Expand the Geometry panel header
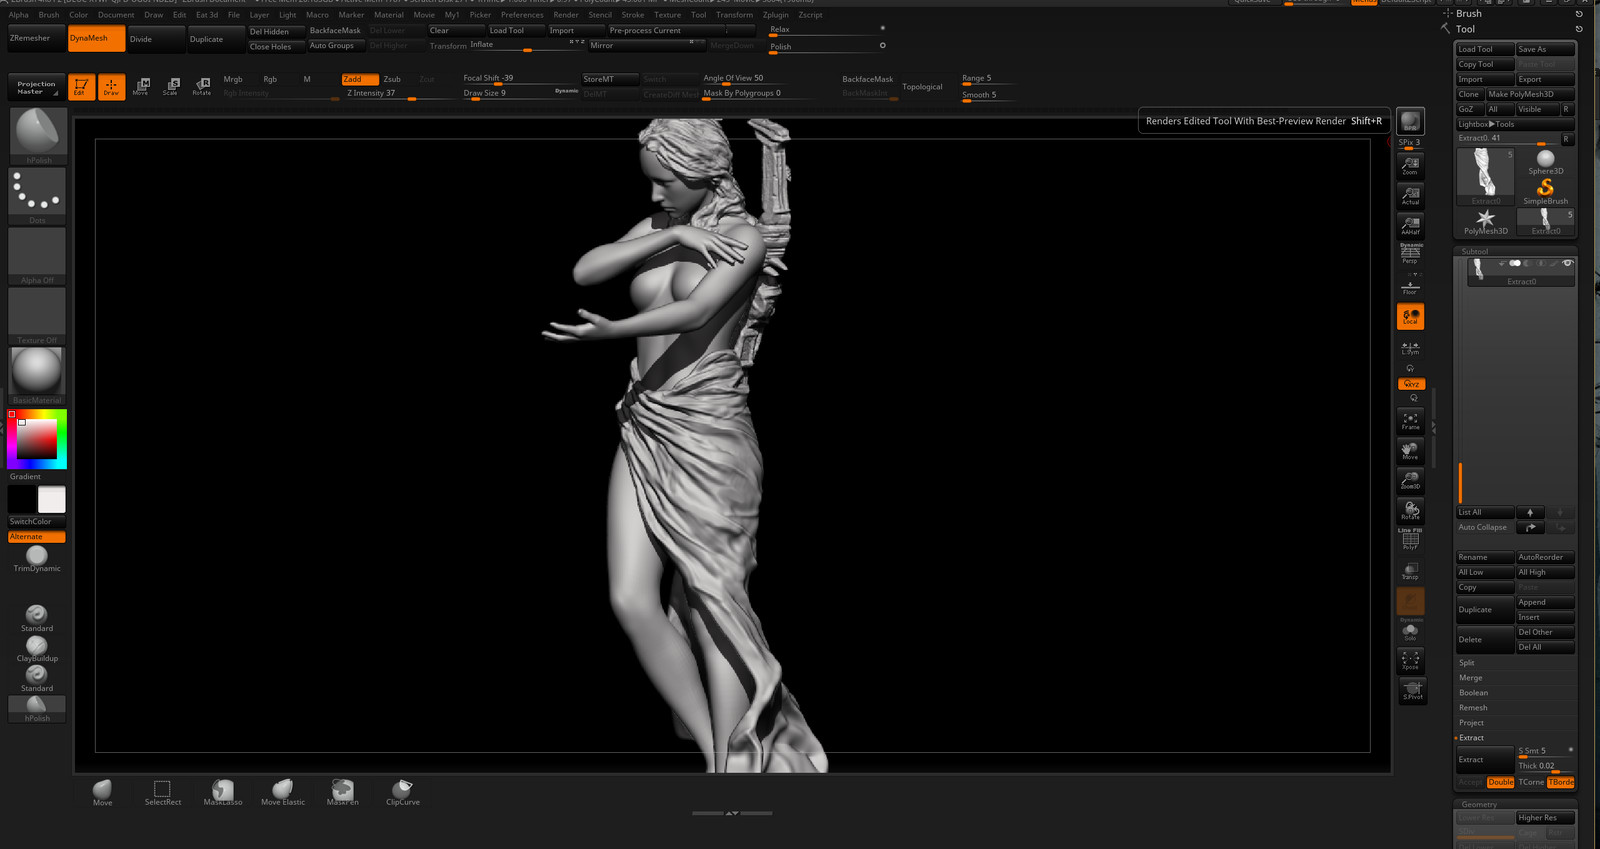This screenshot has width=1600, height=849. [x=1515, y=804]
